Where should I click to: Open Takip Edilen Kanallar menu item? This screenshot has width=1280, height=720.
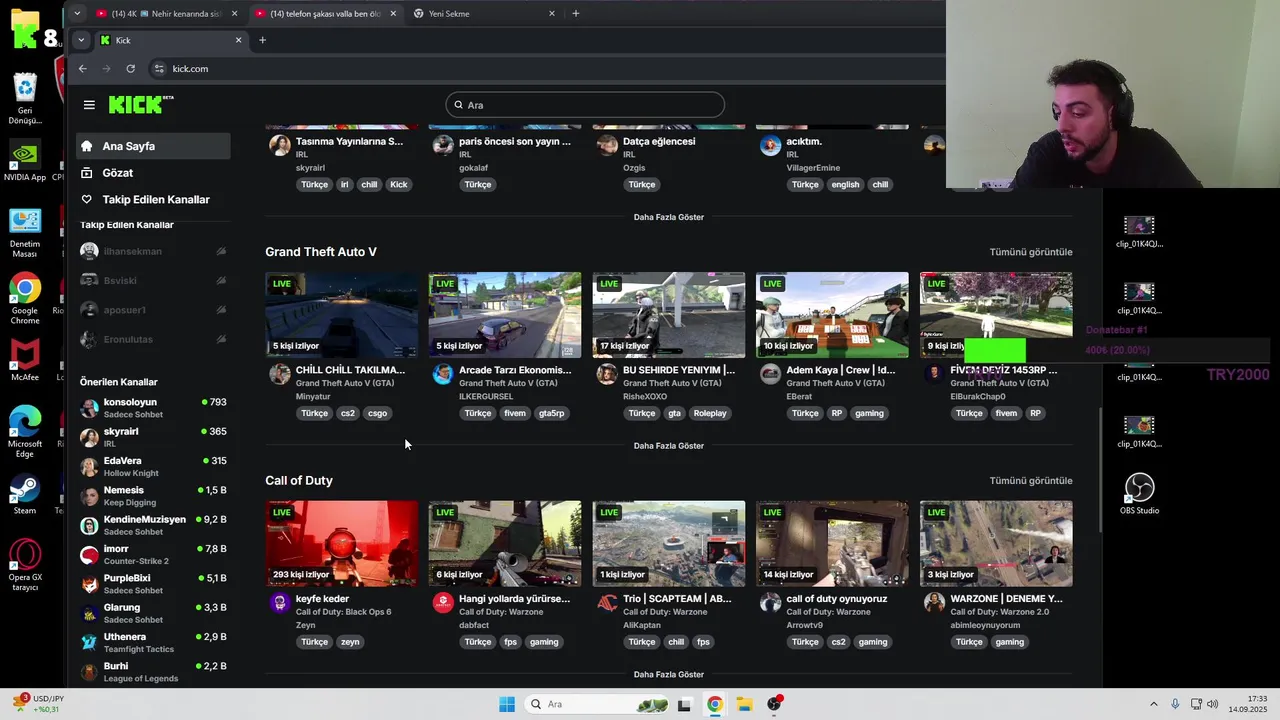pyautogui.click(x=153, y=199)
